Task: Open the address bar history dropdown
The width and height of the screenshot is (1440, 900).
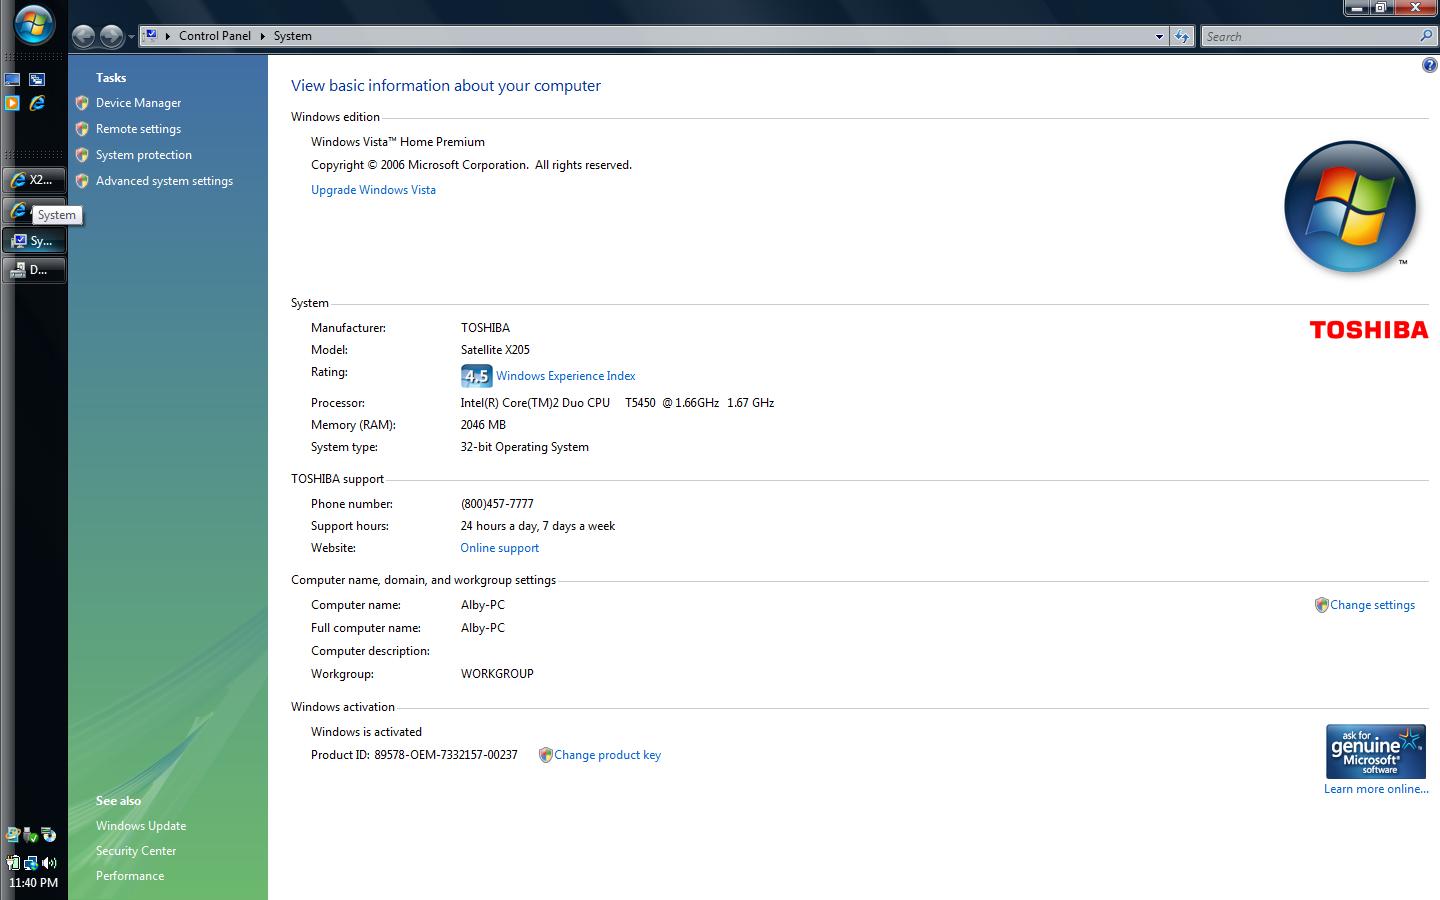Action: 1159,37
